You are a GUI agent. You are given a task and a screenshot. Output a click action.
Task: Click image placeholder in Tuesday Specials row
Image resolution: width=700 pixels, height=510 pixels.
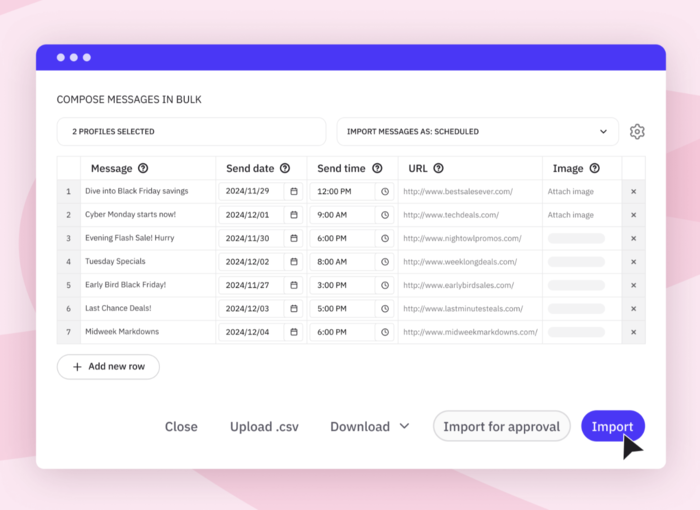(576, 262)
